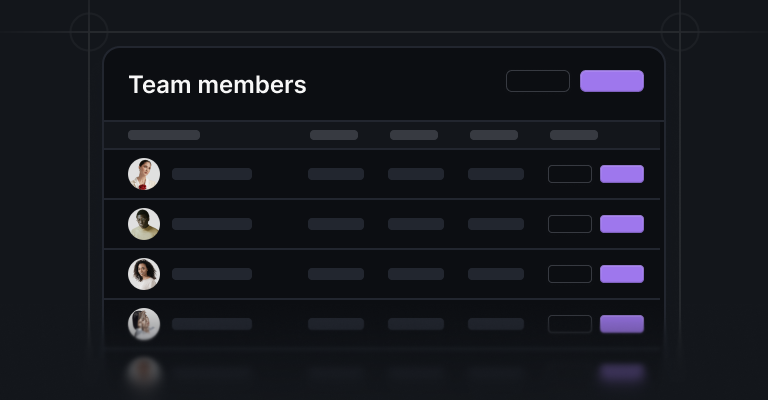Click the first wide column header placeholder
Viewport: 768px width, 400px height.
164,135
